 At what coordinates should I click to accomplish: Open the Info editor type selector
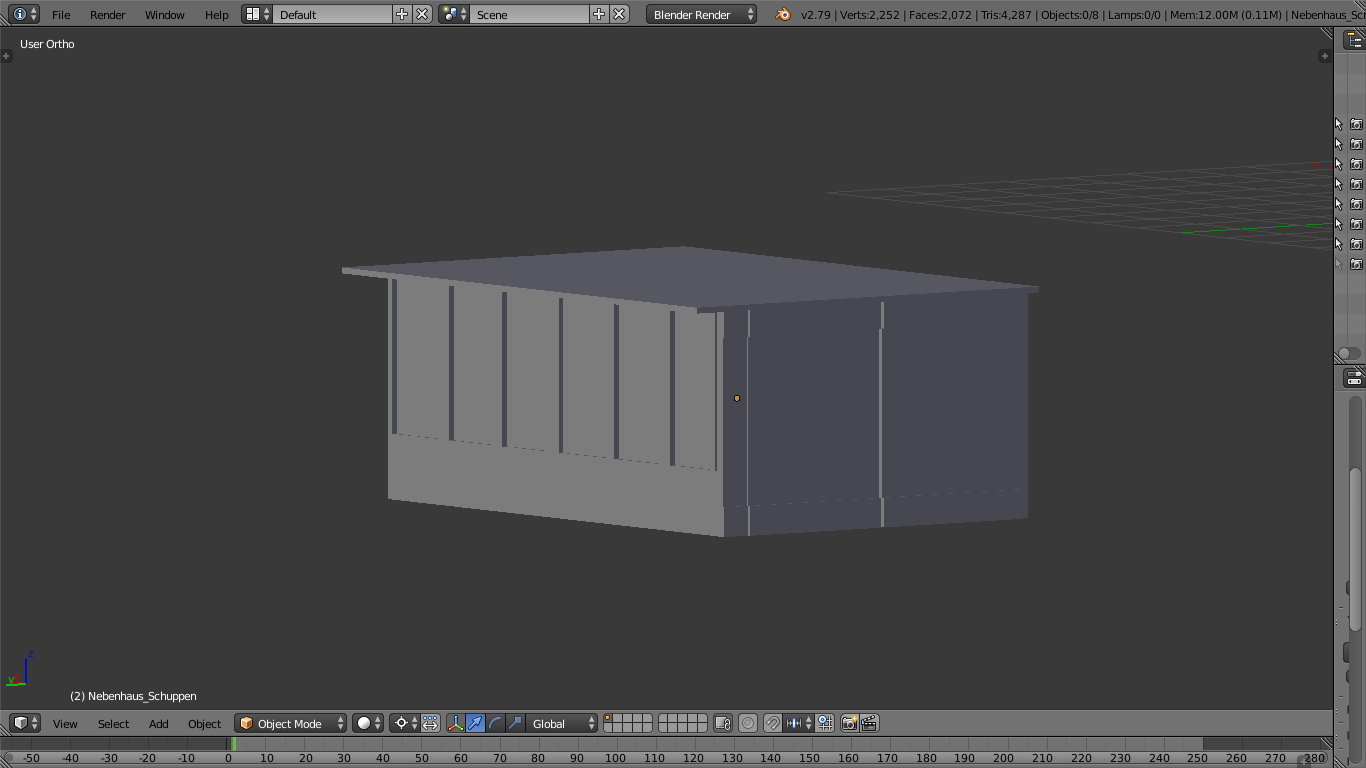coord(26,14)
